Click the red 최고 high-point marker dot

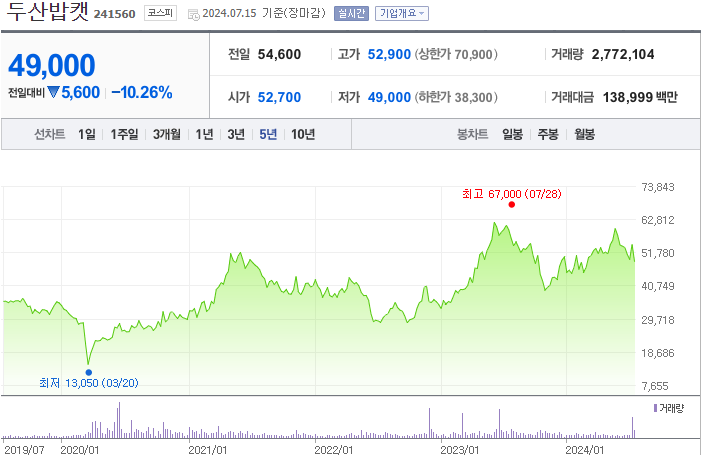tap(511, 205)
